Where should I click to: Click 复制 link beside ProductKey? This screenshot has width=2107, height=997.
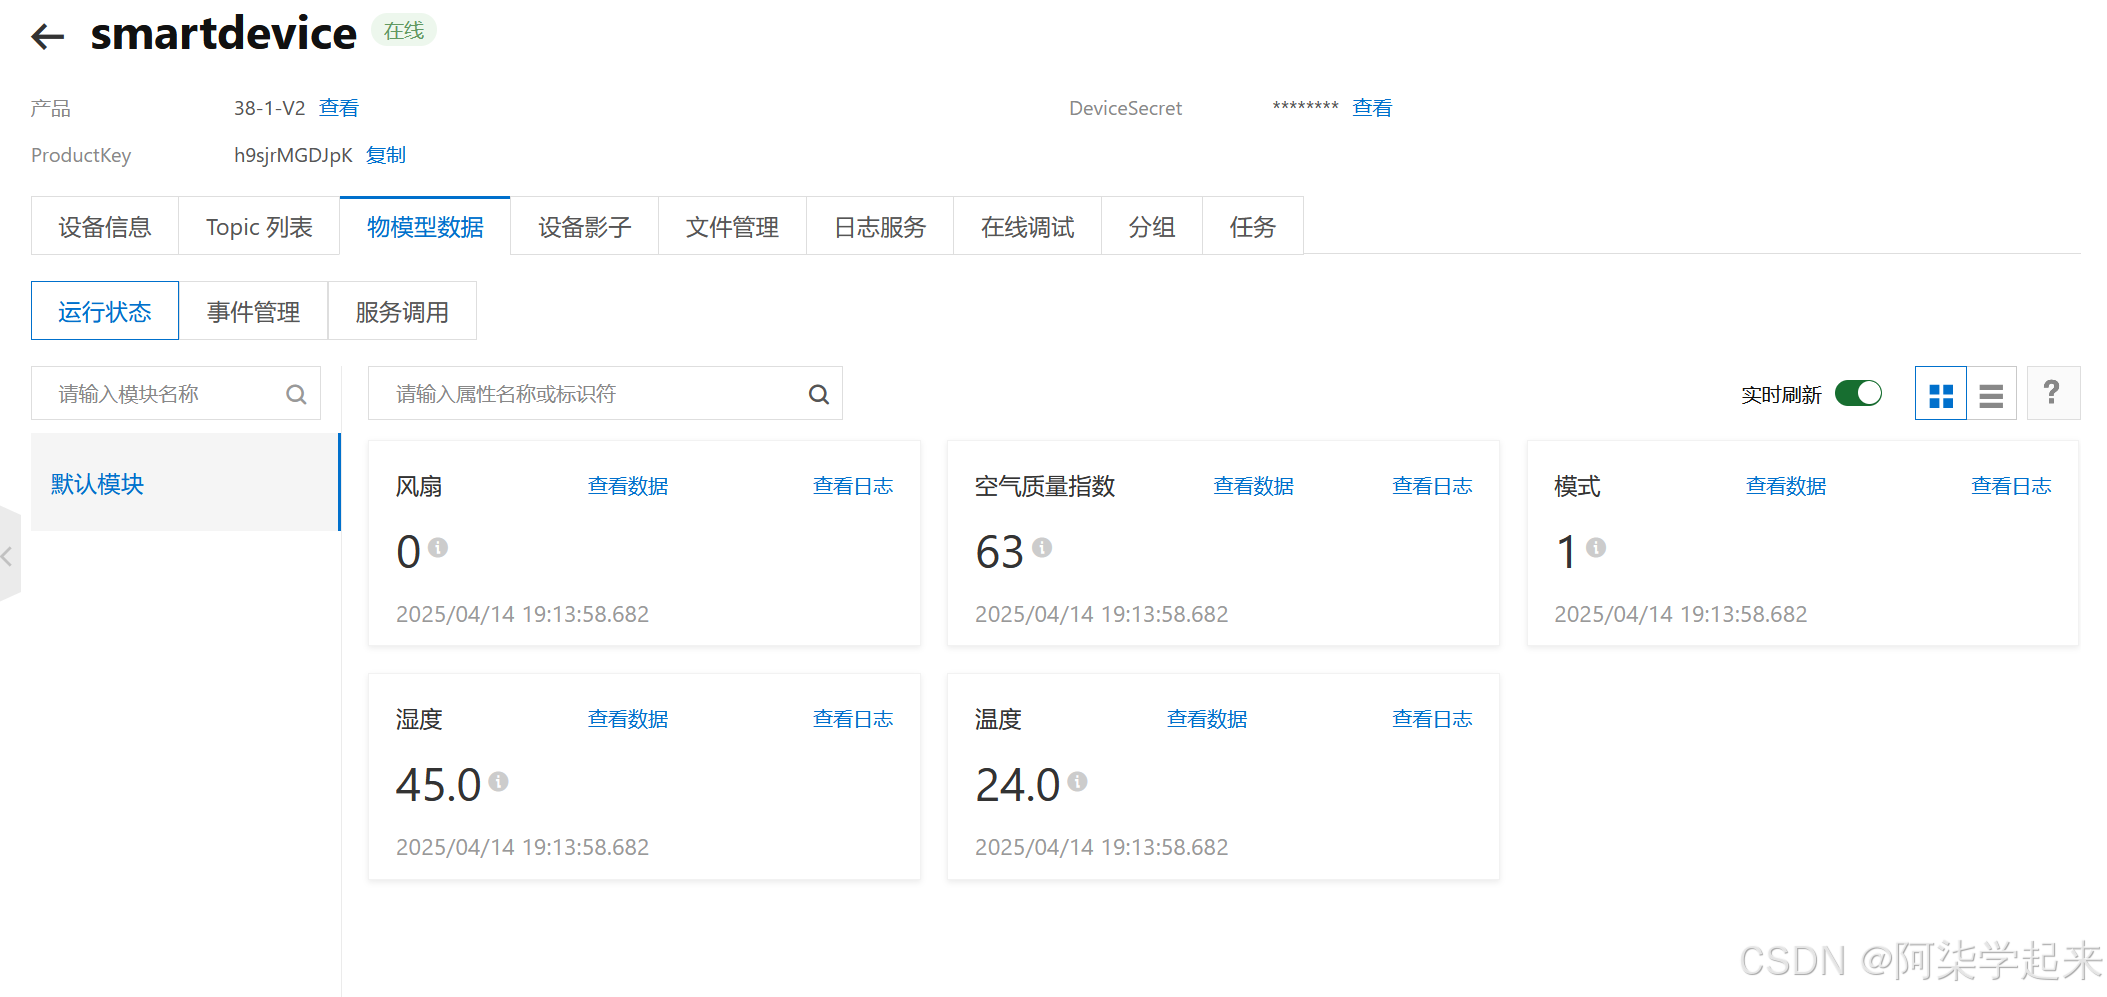[386, 155]
